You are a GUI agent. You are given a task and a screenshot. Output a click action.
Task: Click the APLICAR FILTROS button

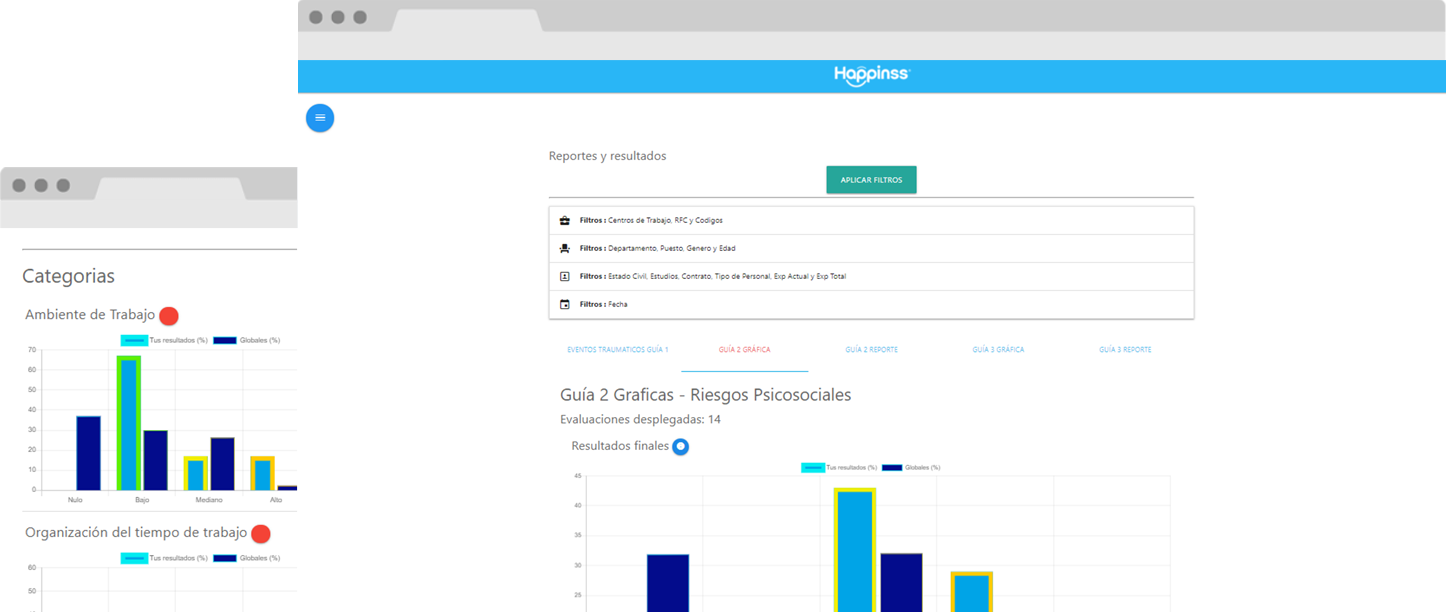871,180
